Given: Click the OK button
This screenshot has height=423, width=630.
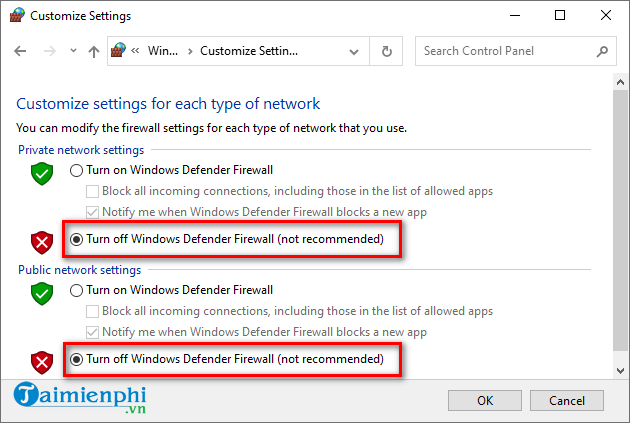Looking at the screenshot, I should click(485, 400).
